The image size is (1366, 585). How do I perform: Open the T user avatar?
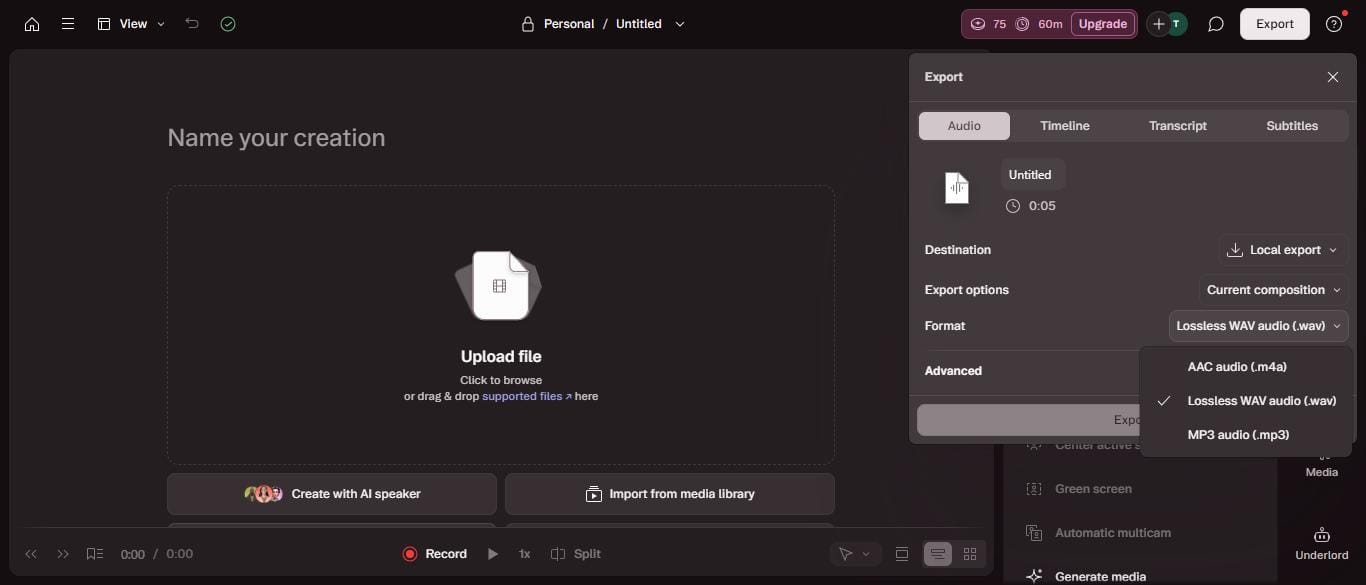pos(1178,24)
